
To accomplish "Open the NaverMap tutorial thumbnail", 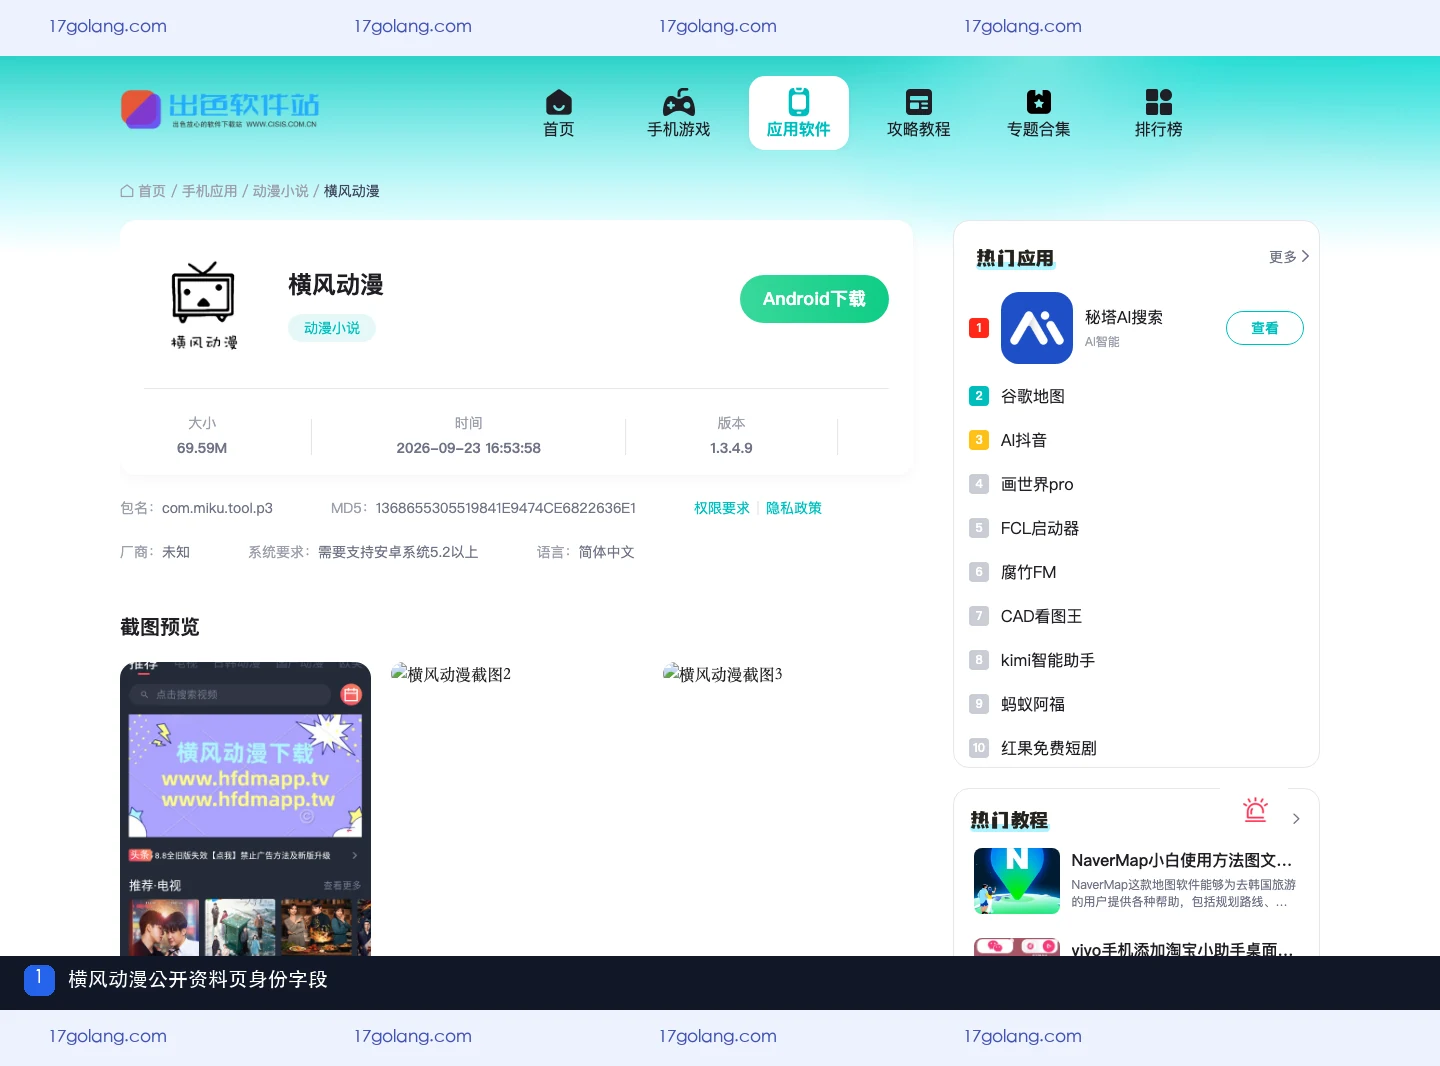I will 1017,881.
